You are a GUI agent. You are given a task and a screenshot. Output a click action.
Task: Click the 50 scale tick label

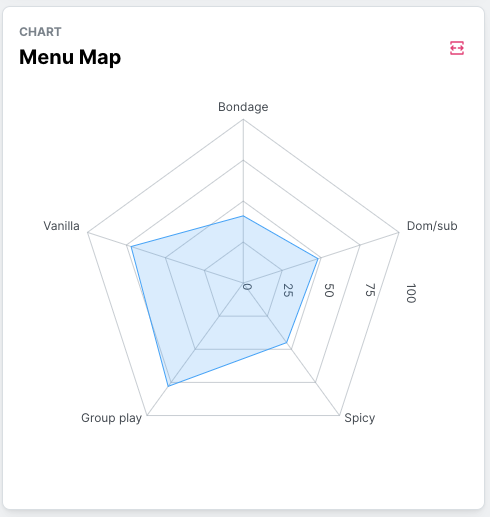click(329, 290)
